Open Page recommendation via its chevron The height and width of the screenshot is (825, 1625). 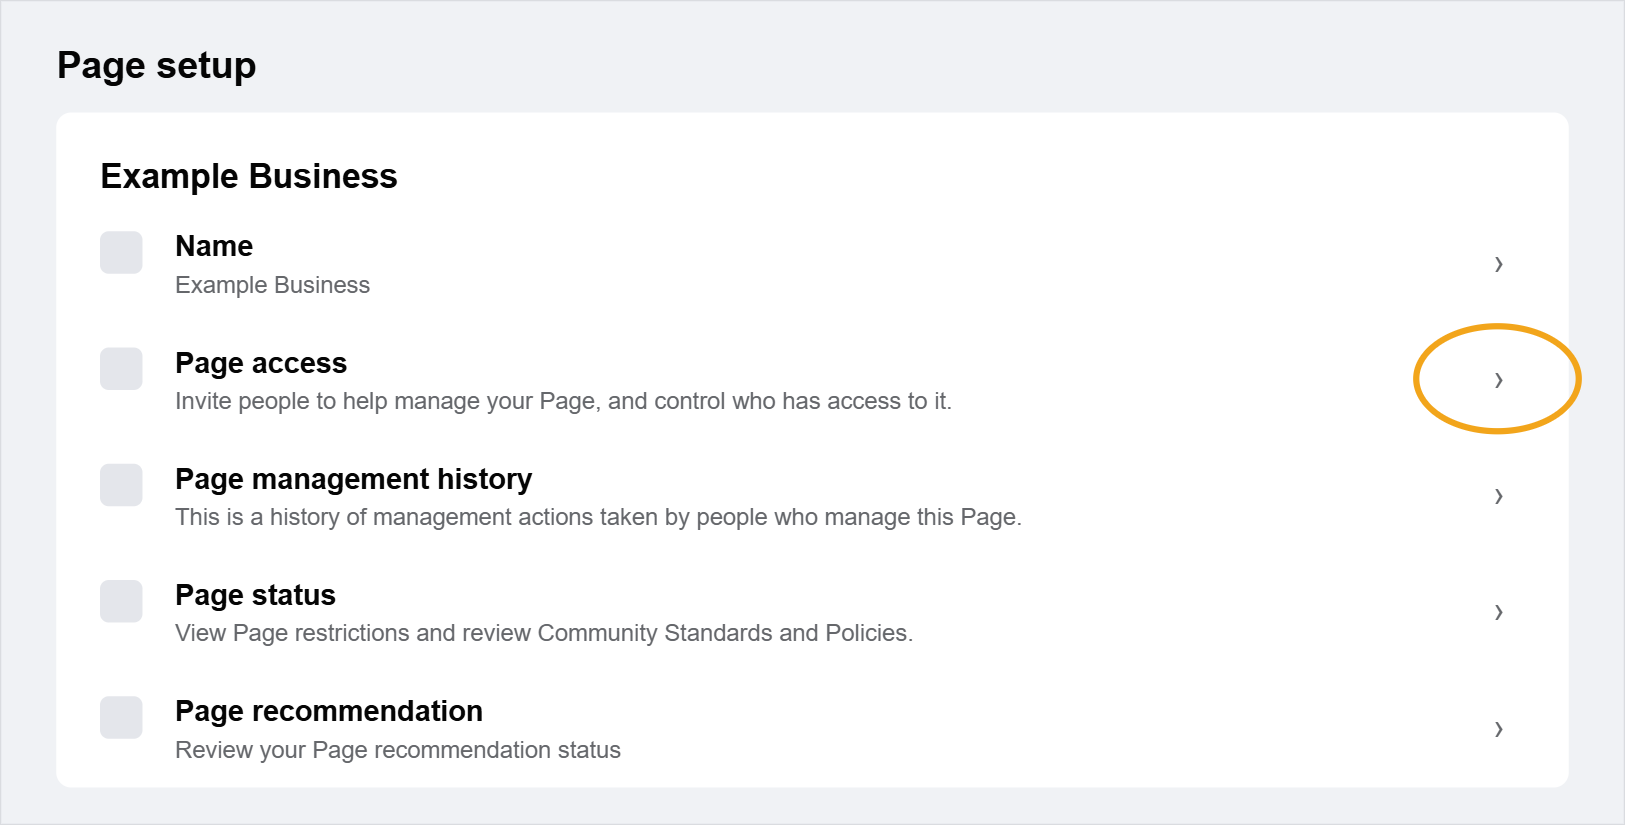[1498, 729]
